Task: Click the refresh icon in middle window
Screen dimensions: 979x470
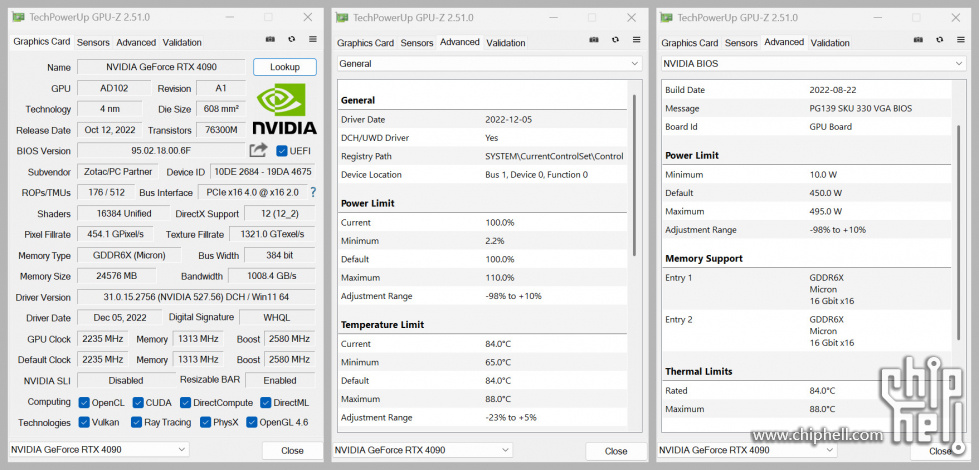Action: (x=616, y=40)
